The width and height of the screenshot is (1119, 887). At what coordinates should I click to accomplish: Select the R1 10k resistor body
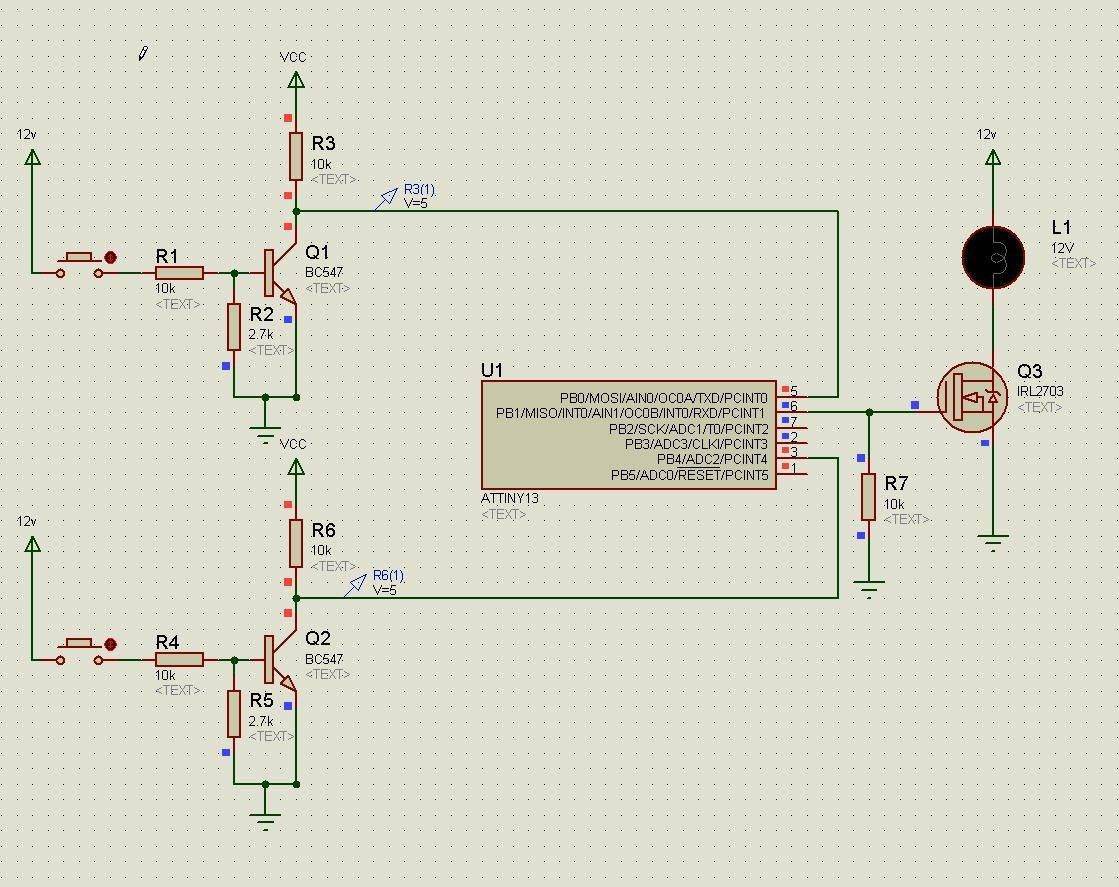click(x=179, y=272)
